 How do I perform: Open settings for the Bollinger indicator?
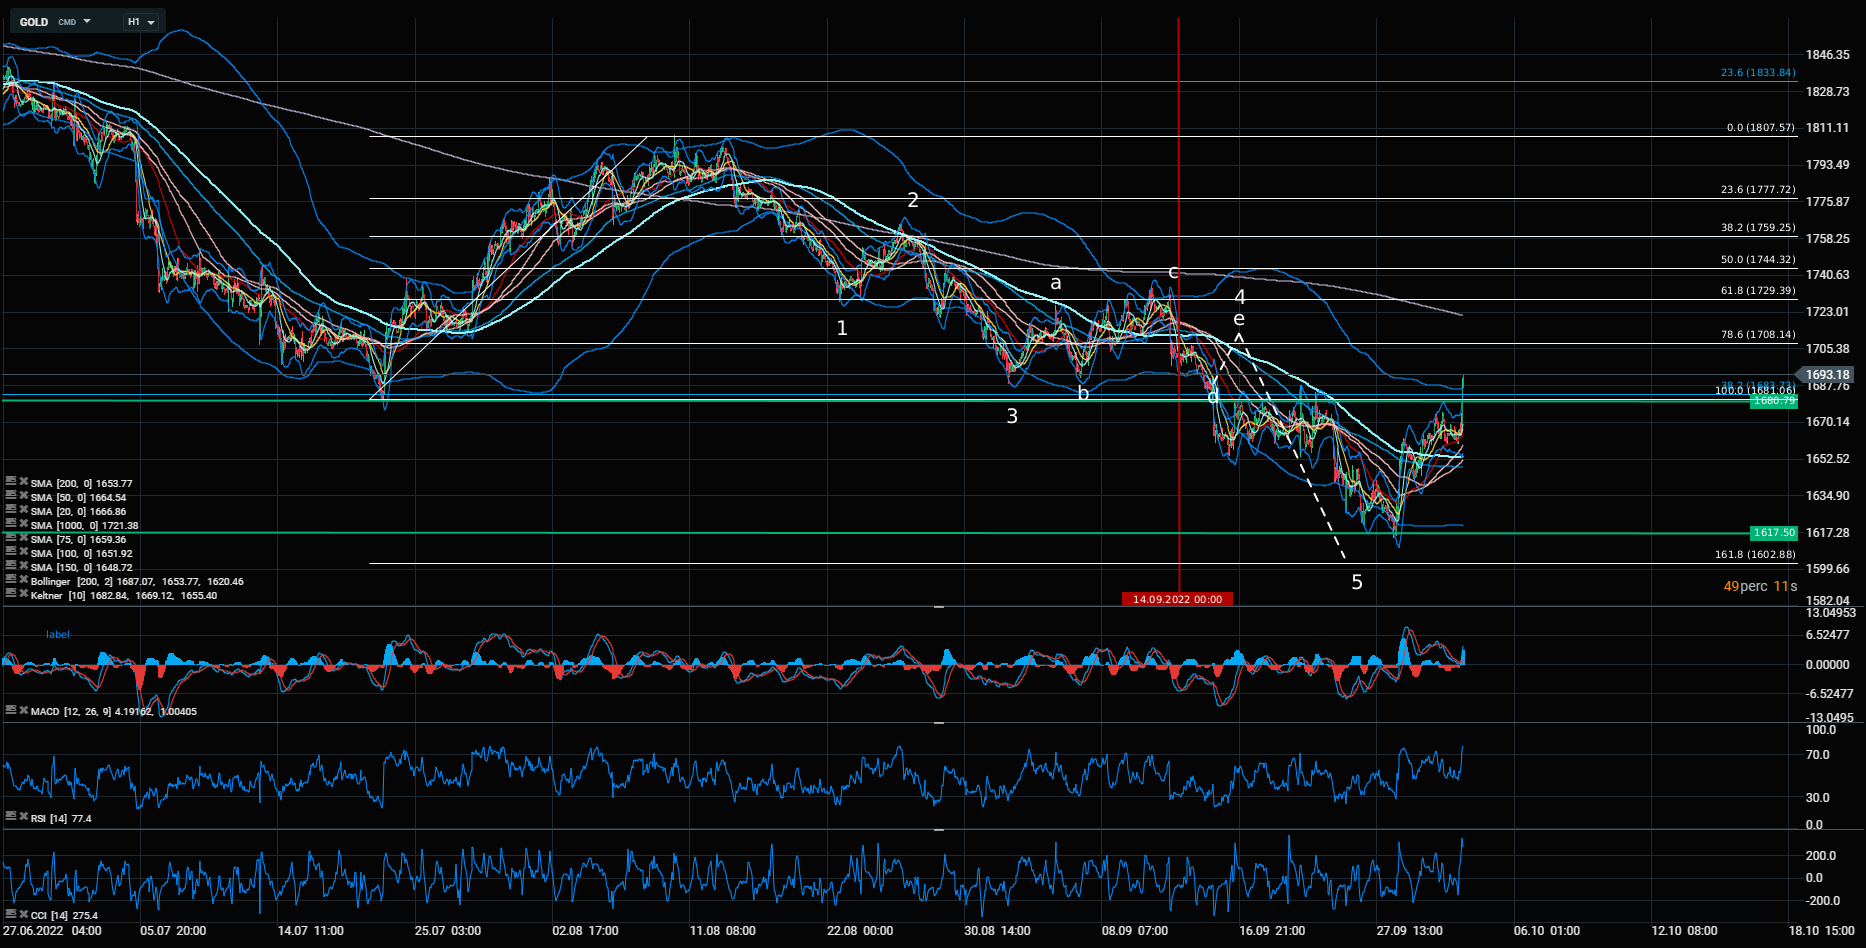click(x=10, y=580)
